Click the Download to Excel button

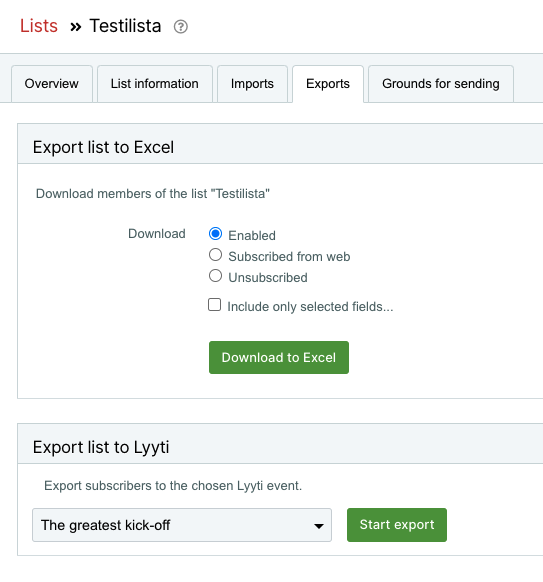point(279,357)
